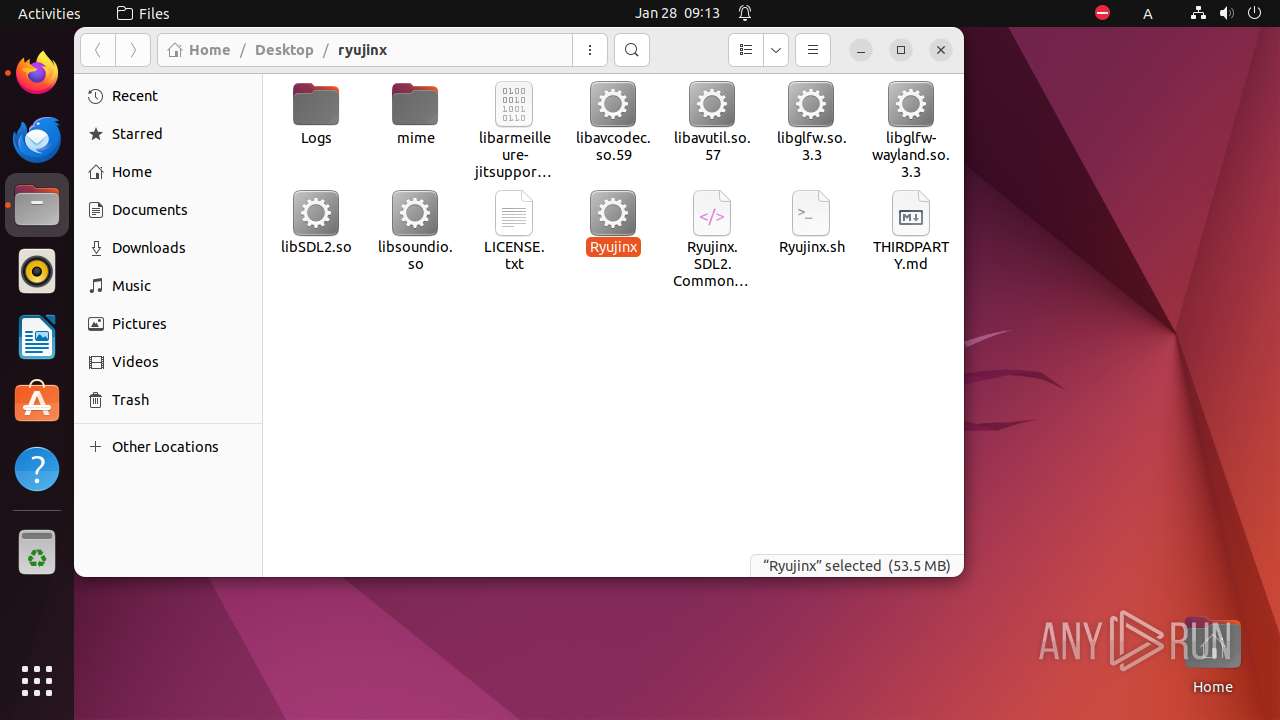
Task: Click the keyboard input source indicator A
Action: click(x=1148, y=13)
